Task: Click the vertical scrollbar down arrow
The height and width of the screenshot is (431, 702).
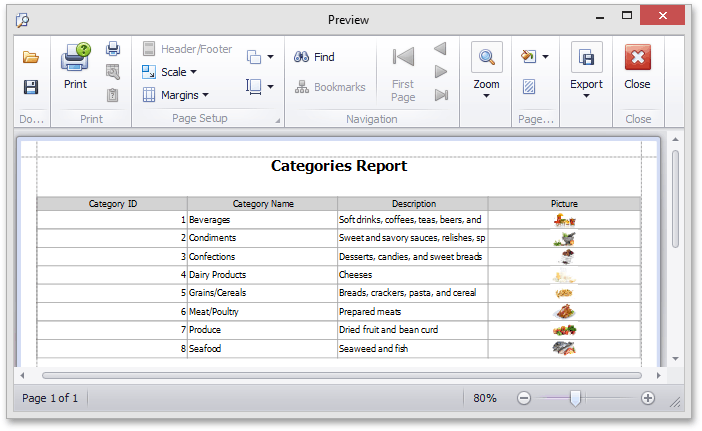Action: (676, 359)
